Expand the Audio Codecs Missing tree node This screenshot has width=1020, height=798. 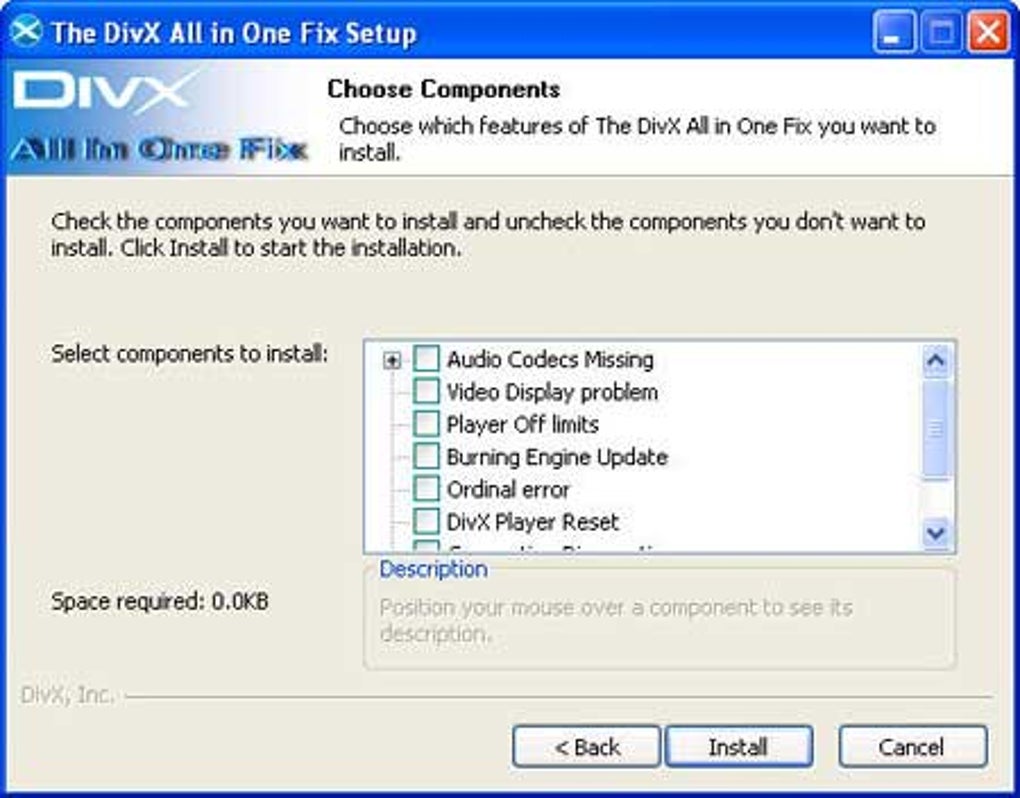pyautogui.click(x=392, y=360)
